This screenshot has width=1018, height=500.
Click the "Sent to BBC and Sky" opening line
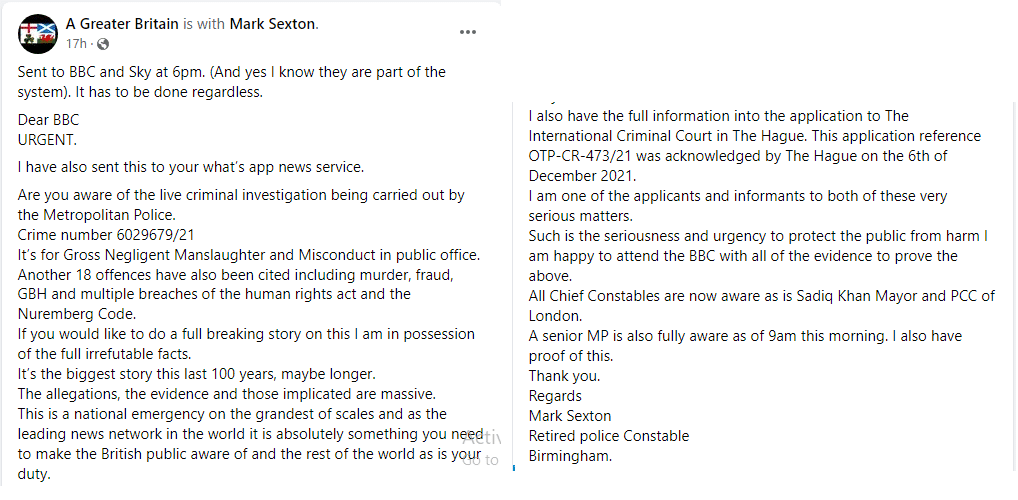pyautogui.click(x=231, y=72)
